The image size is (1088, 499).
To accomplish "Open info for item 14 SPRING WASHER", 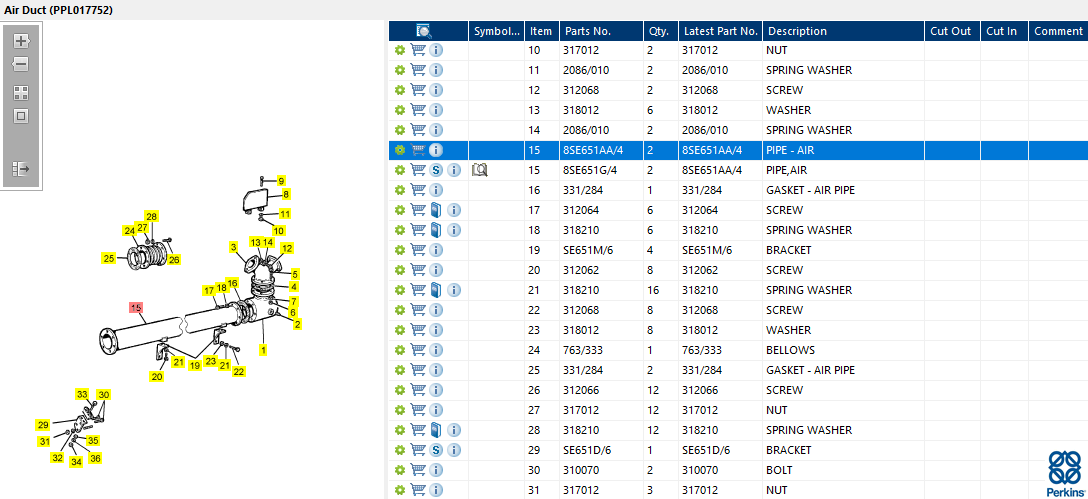I will pyautogui.click(x=436, y=130).
